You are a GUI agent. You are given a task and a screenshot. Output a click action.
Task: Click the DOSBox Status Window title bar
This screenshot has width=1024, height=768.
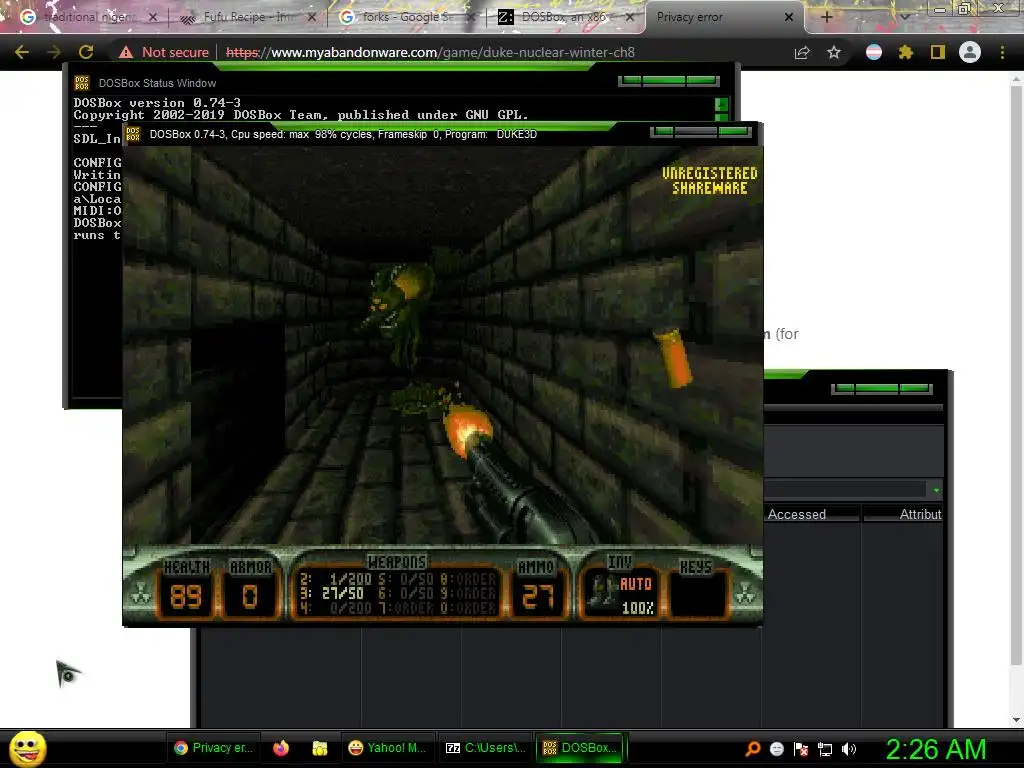[402, 83]
